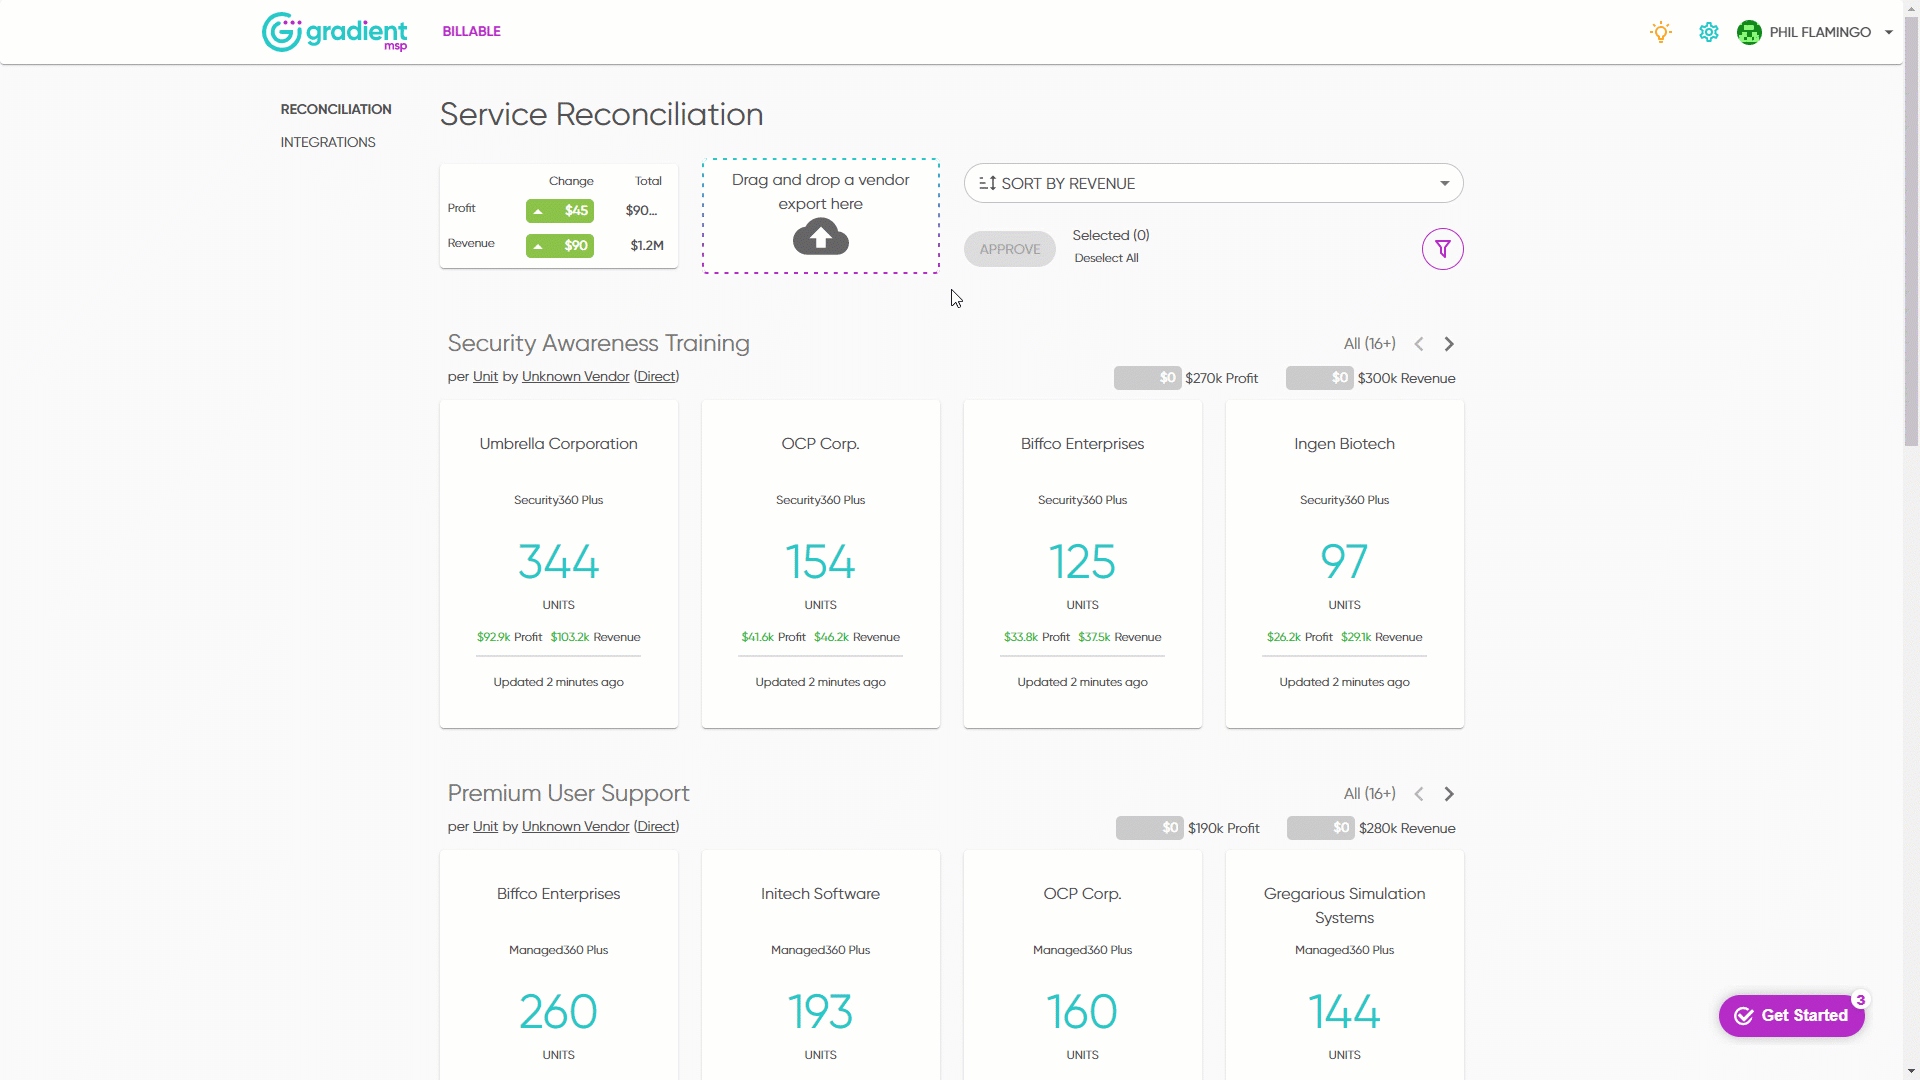Select the Gregarious Simulation Systems card
1920x1080 pixels.
click(1345, 965)
